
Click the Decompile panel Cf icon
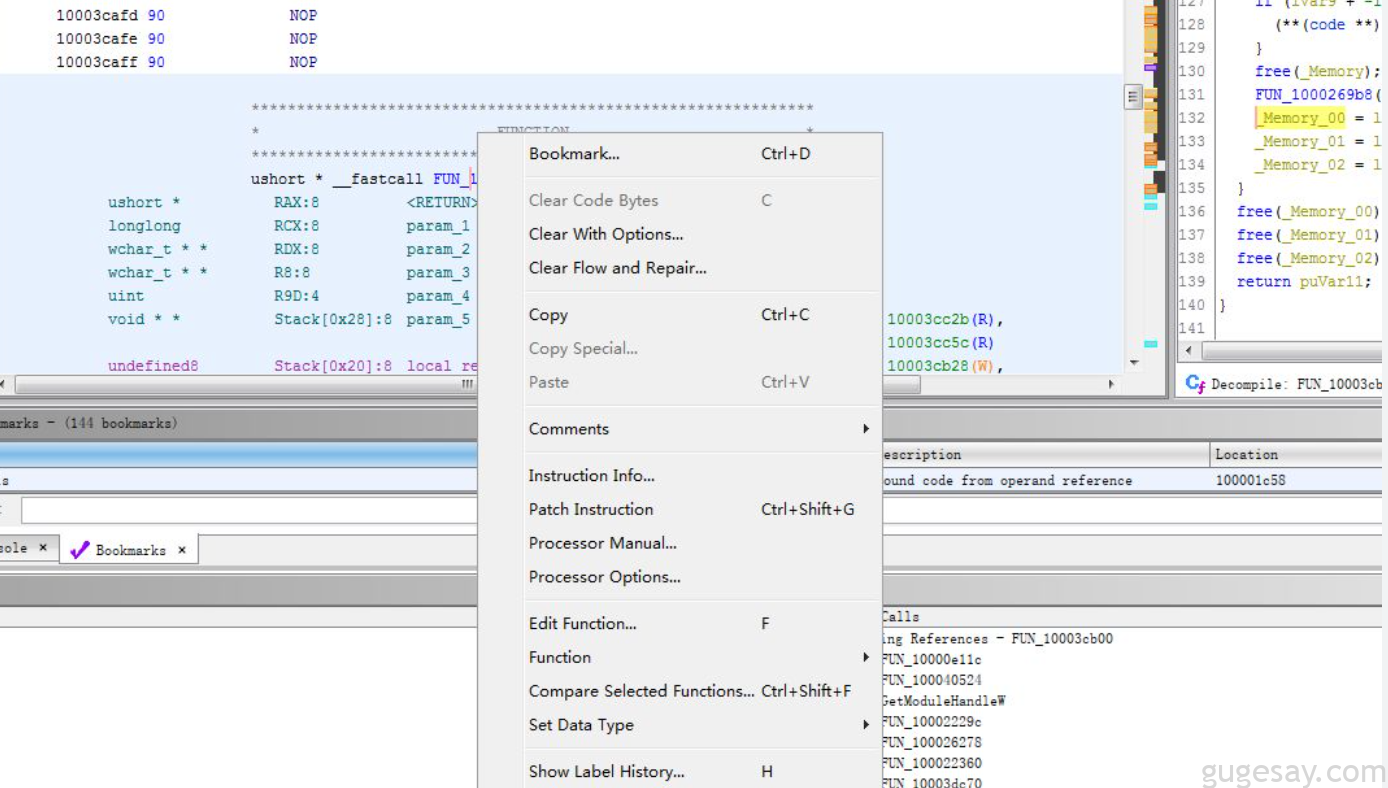[1194, 384]
